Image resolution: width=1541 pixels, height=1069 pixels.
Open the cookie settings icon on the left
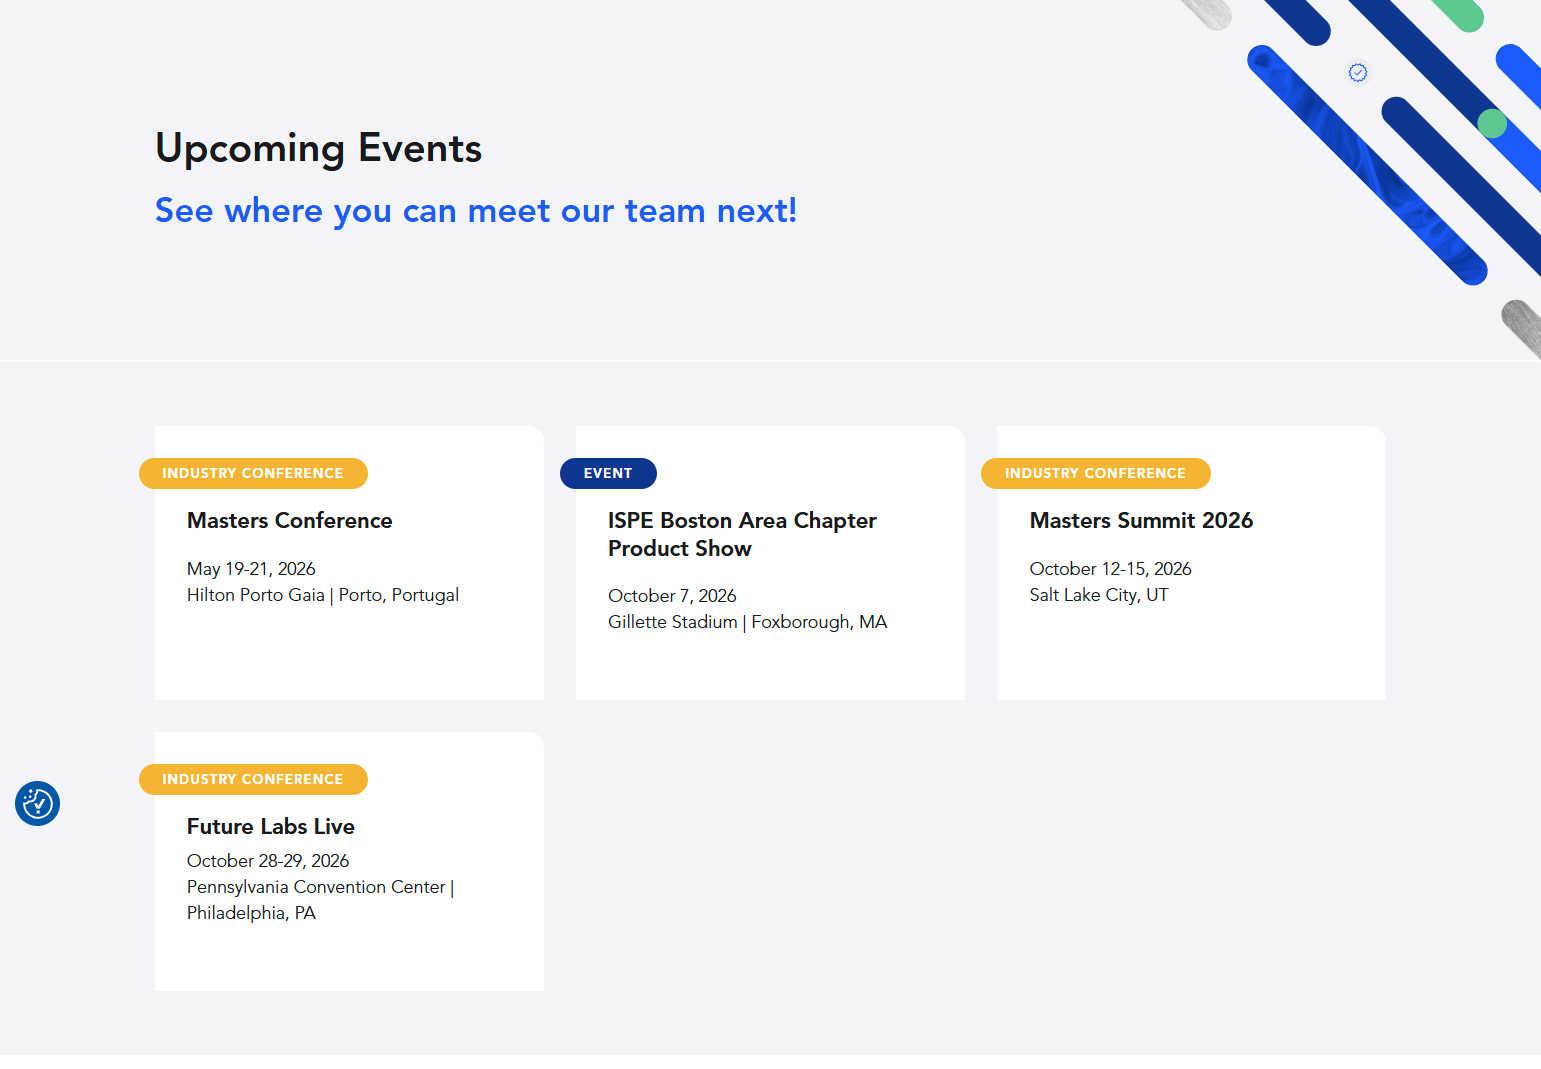[x=37, y=803]
